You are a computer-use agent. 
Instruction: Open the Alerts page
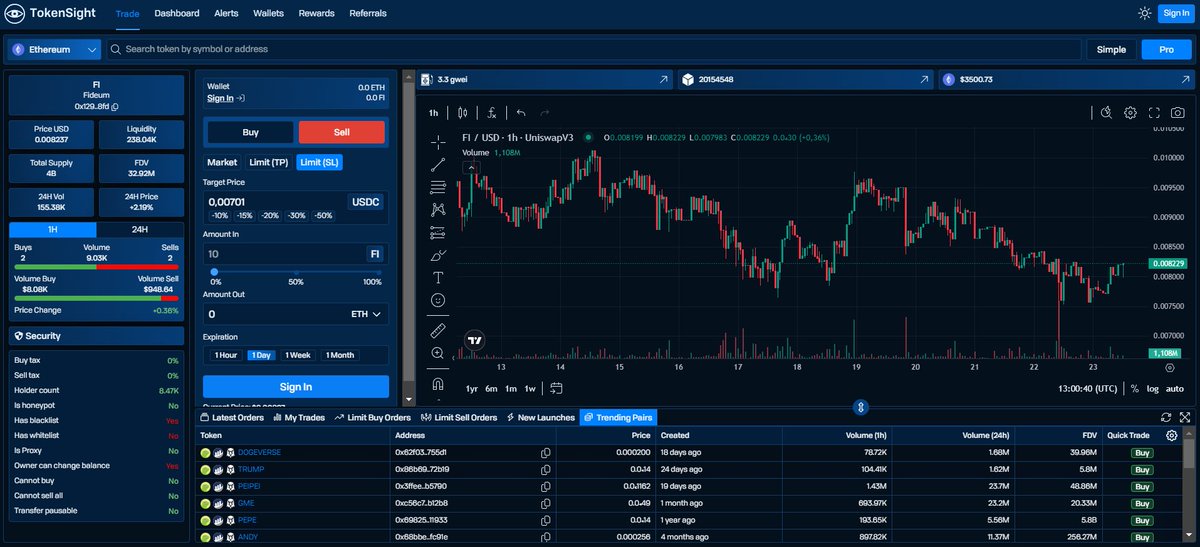click(226, 13)
